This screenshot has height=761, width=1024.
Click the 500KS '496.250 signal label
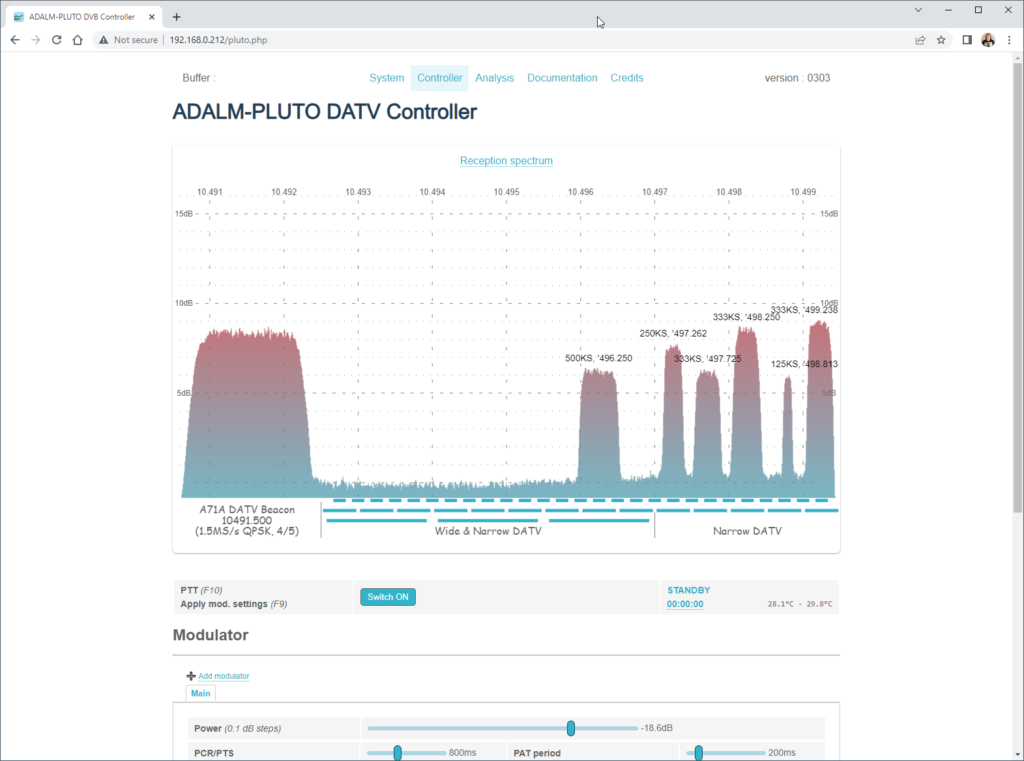[x=598, y=358]
